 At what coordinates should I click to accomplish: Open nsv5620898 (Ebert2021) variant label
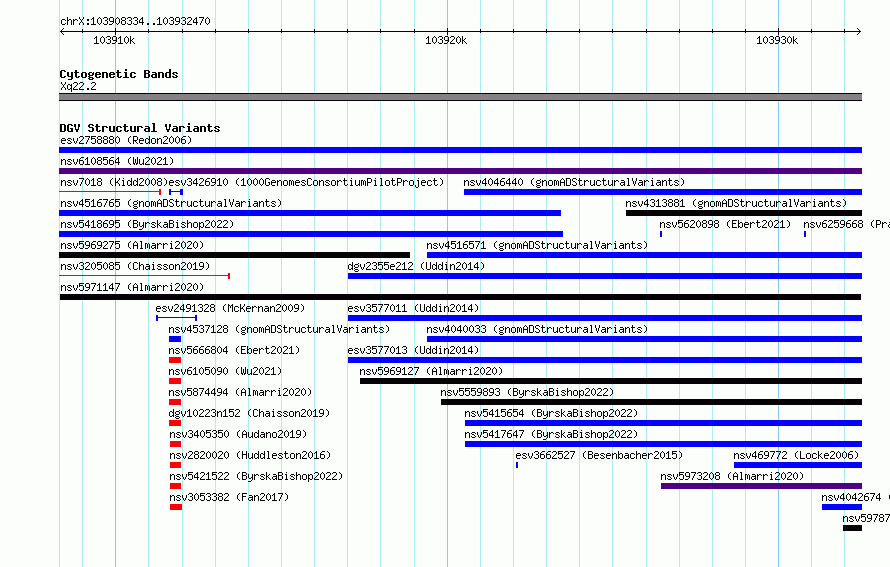point(725,224)
